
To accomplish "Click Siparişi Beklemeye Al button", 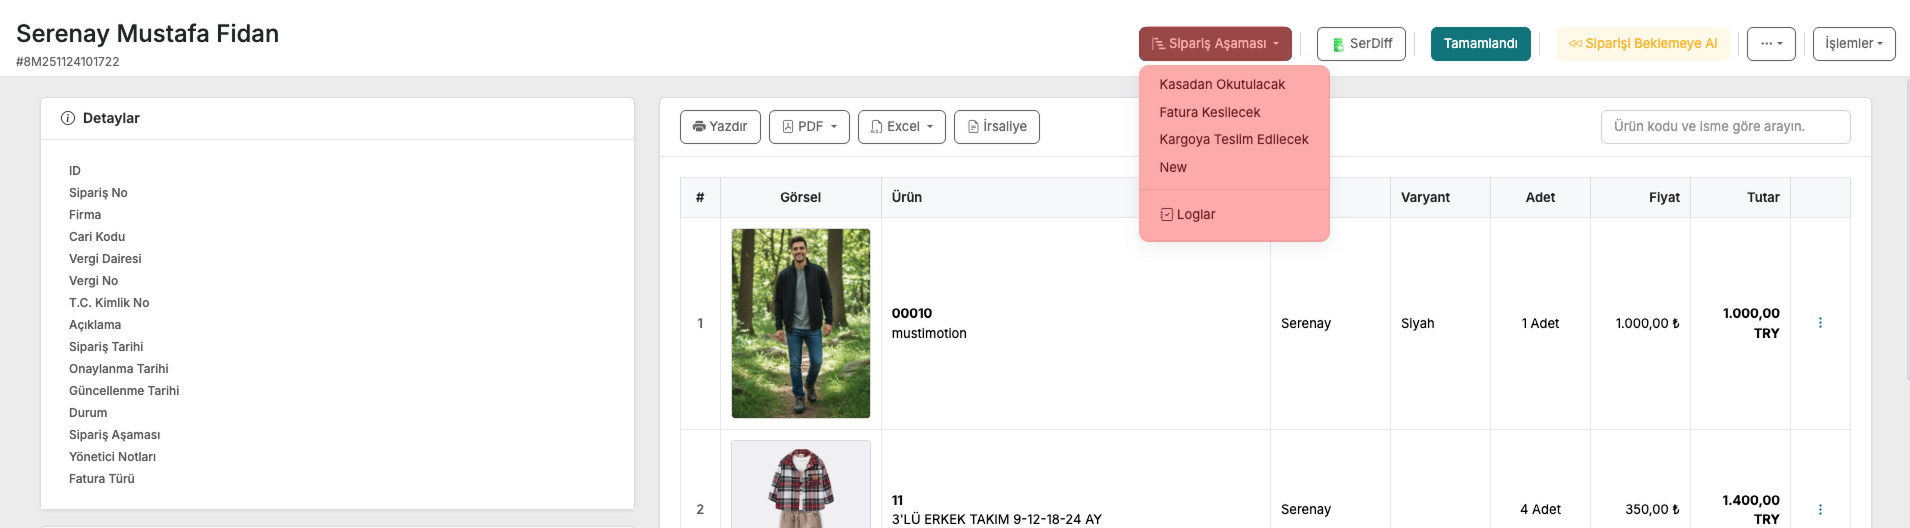I will 1642,44.
